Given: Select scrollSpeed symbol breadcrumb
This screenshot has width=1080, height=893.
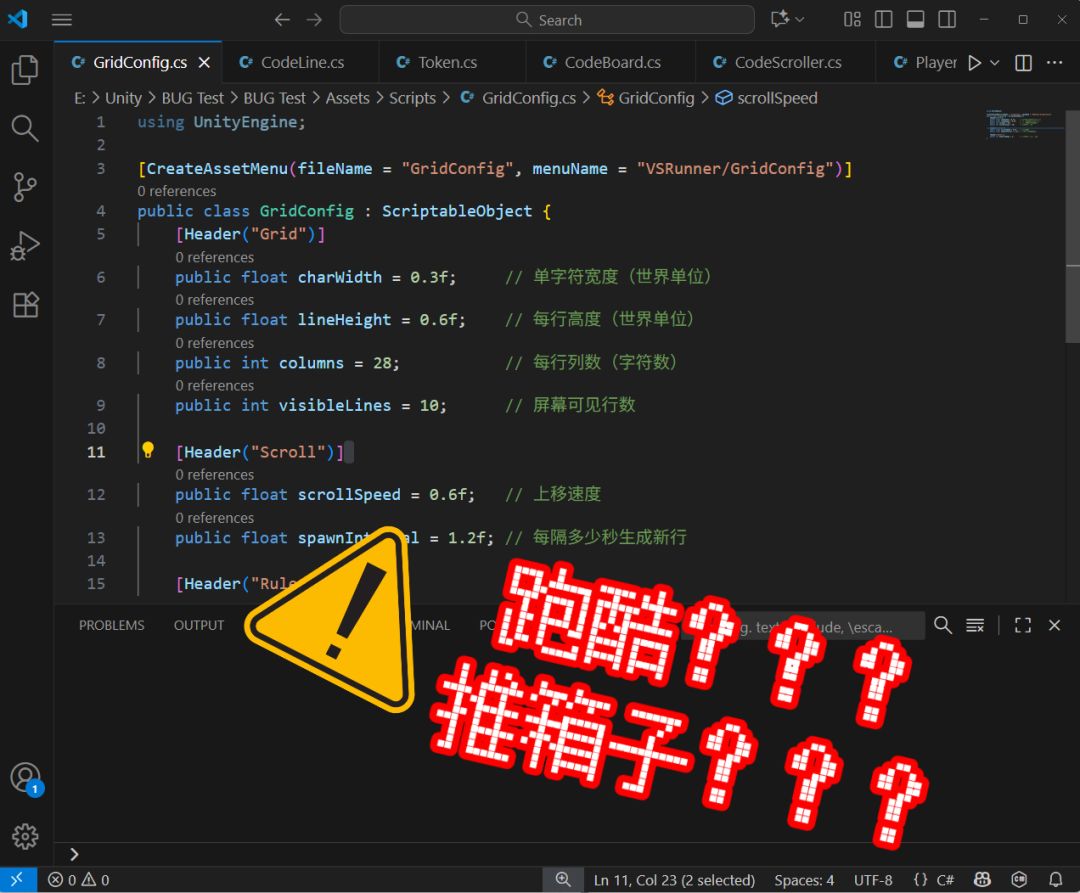Looking at the screenshot, I should tap(767, 98).
